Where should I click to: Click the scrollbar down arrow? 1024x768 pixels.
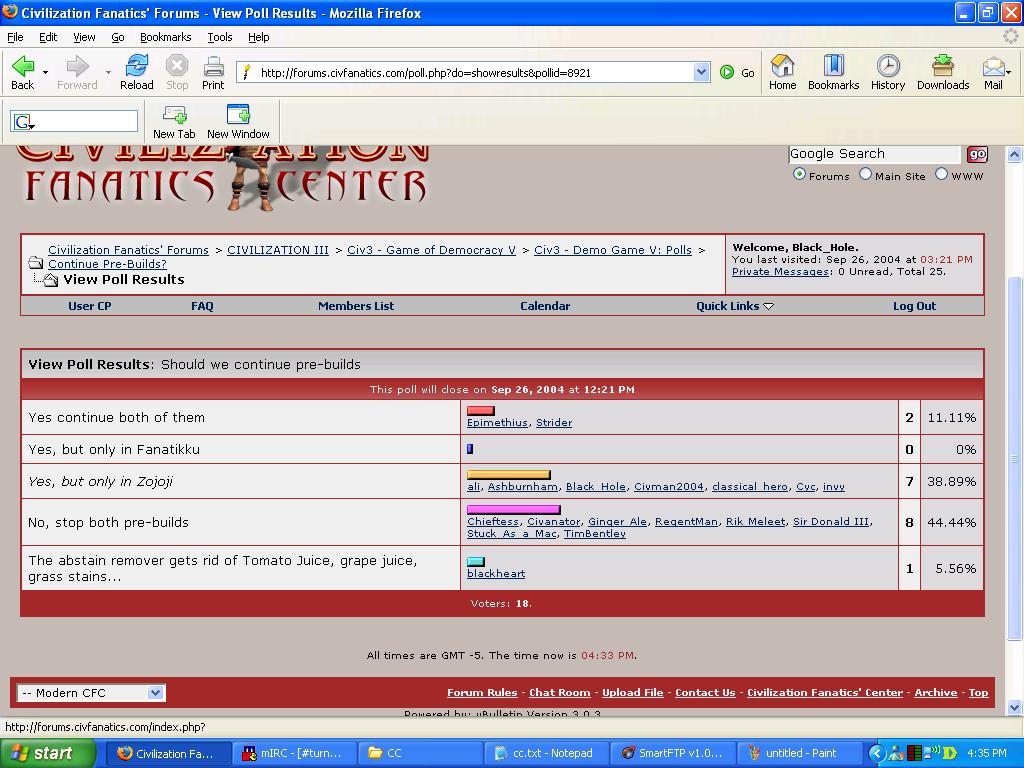(x=1014, y=707)
